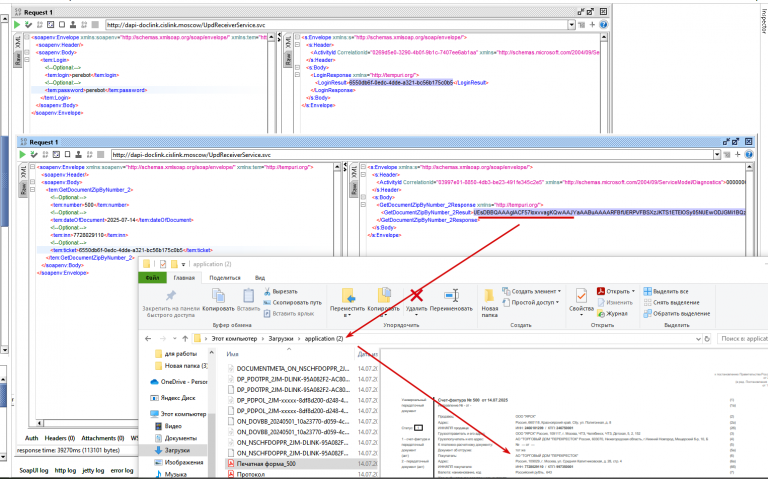Viewport: 768px width, 479px height.
Task: Click Вставить paste icon in Explorer ribbon
Action: [x=248, y=295]
